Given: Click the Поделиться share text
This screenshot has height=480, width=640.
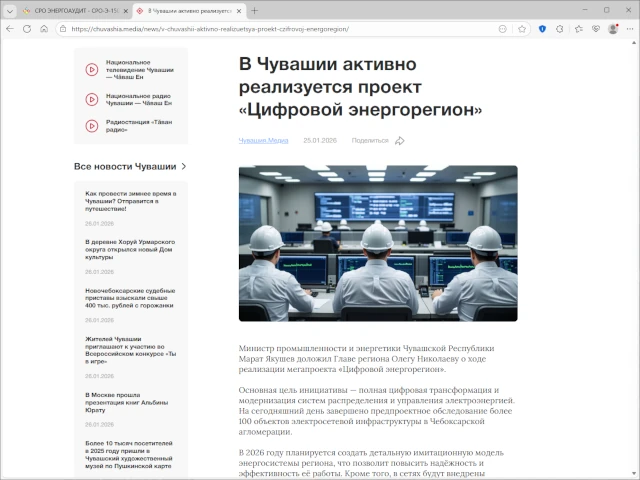Looking at the screenshot, I should point(370,140).
